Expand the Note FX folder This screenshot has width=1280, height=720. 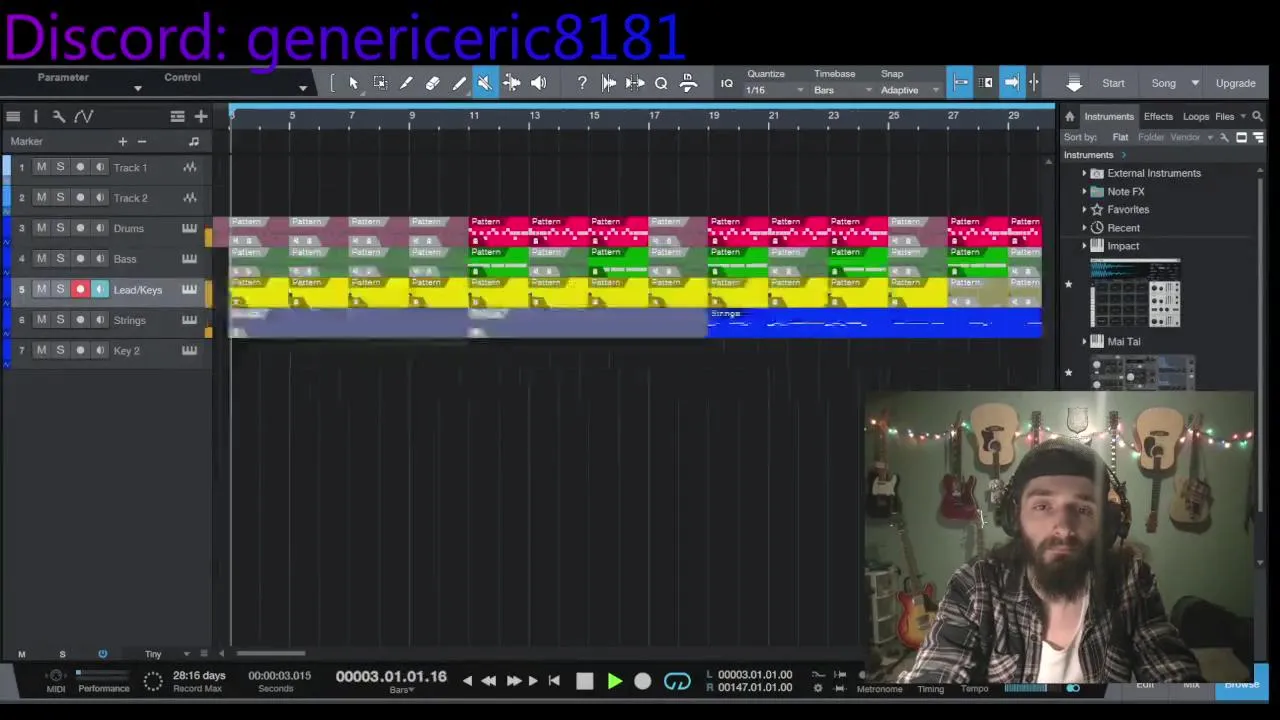(1084, 192)
